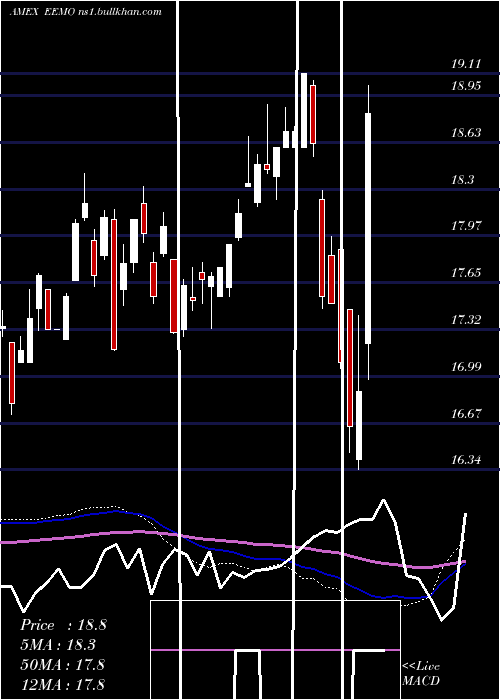Click the 19.11 price axis label
Screen dimensions: 500x700
pos(466,64)
